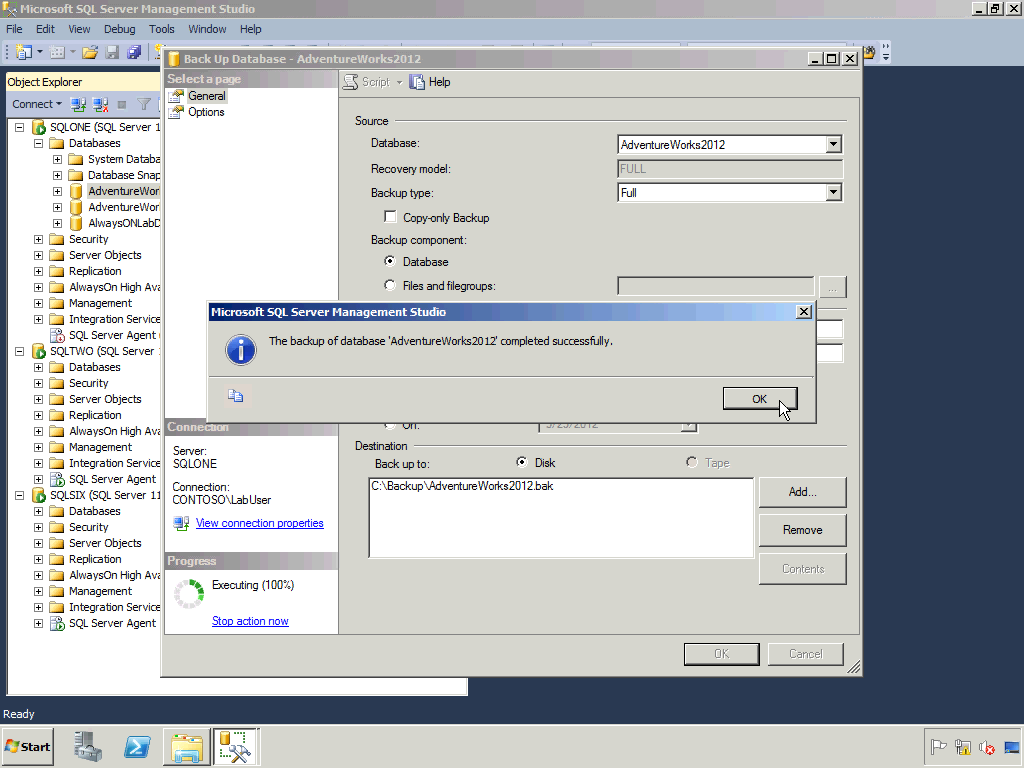
Task: Click the toolbar overflow options arrow
Action: coord(886,52)
